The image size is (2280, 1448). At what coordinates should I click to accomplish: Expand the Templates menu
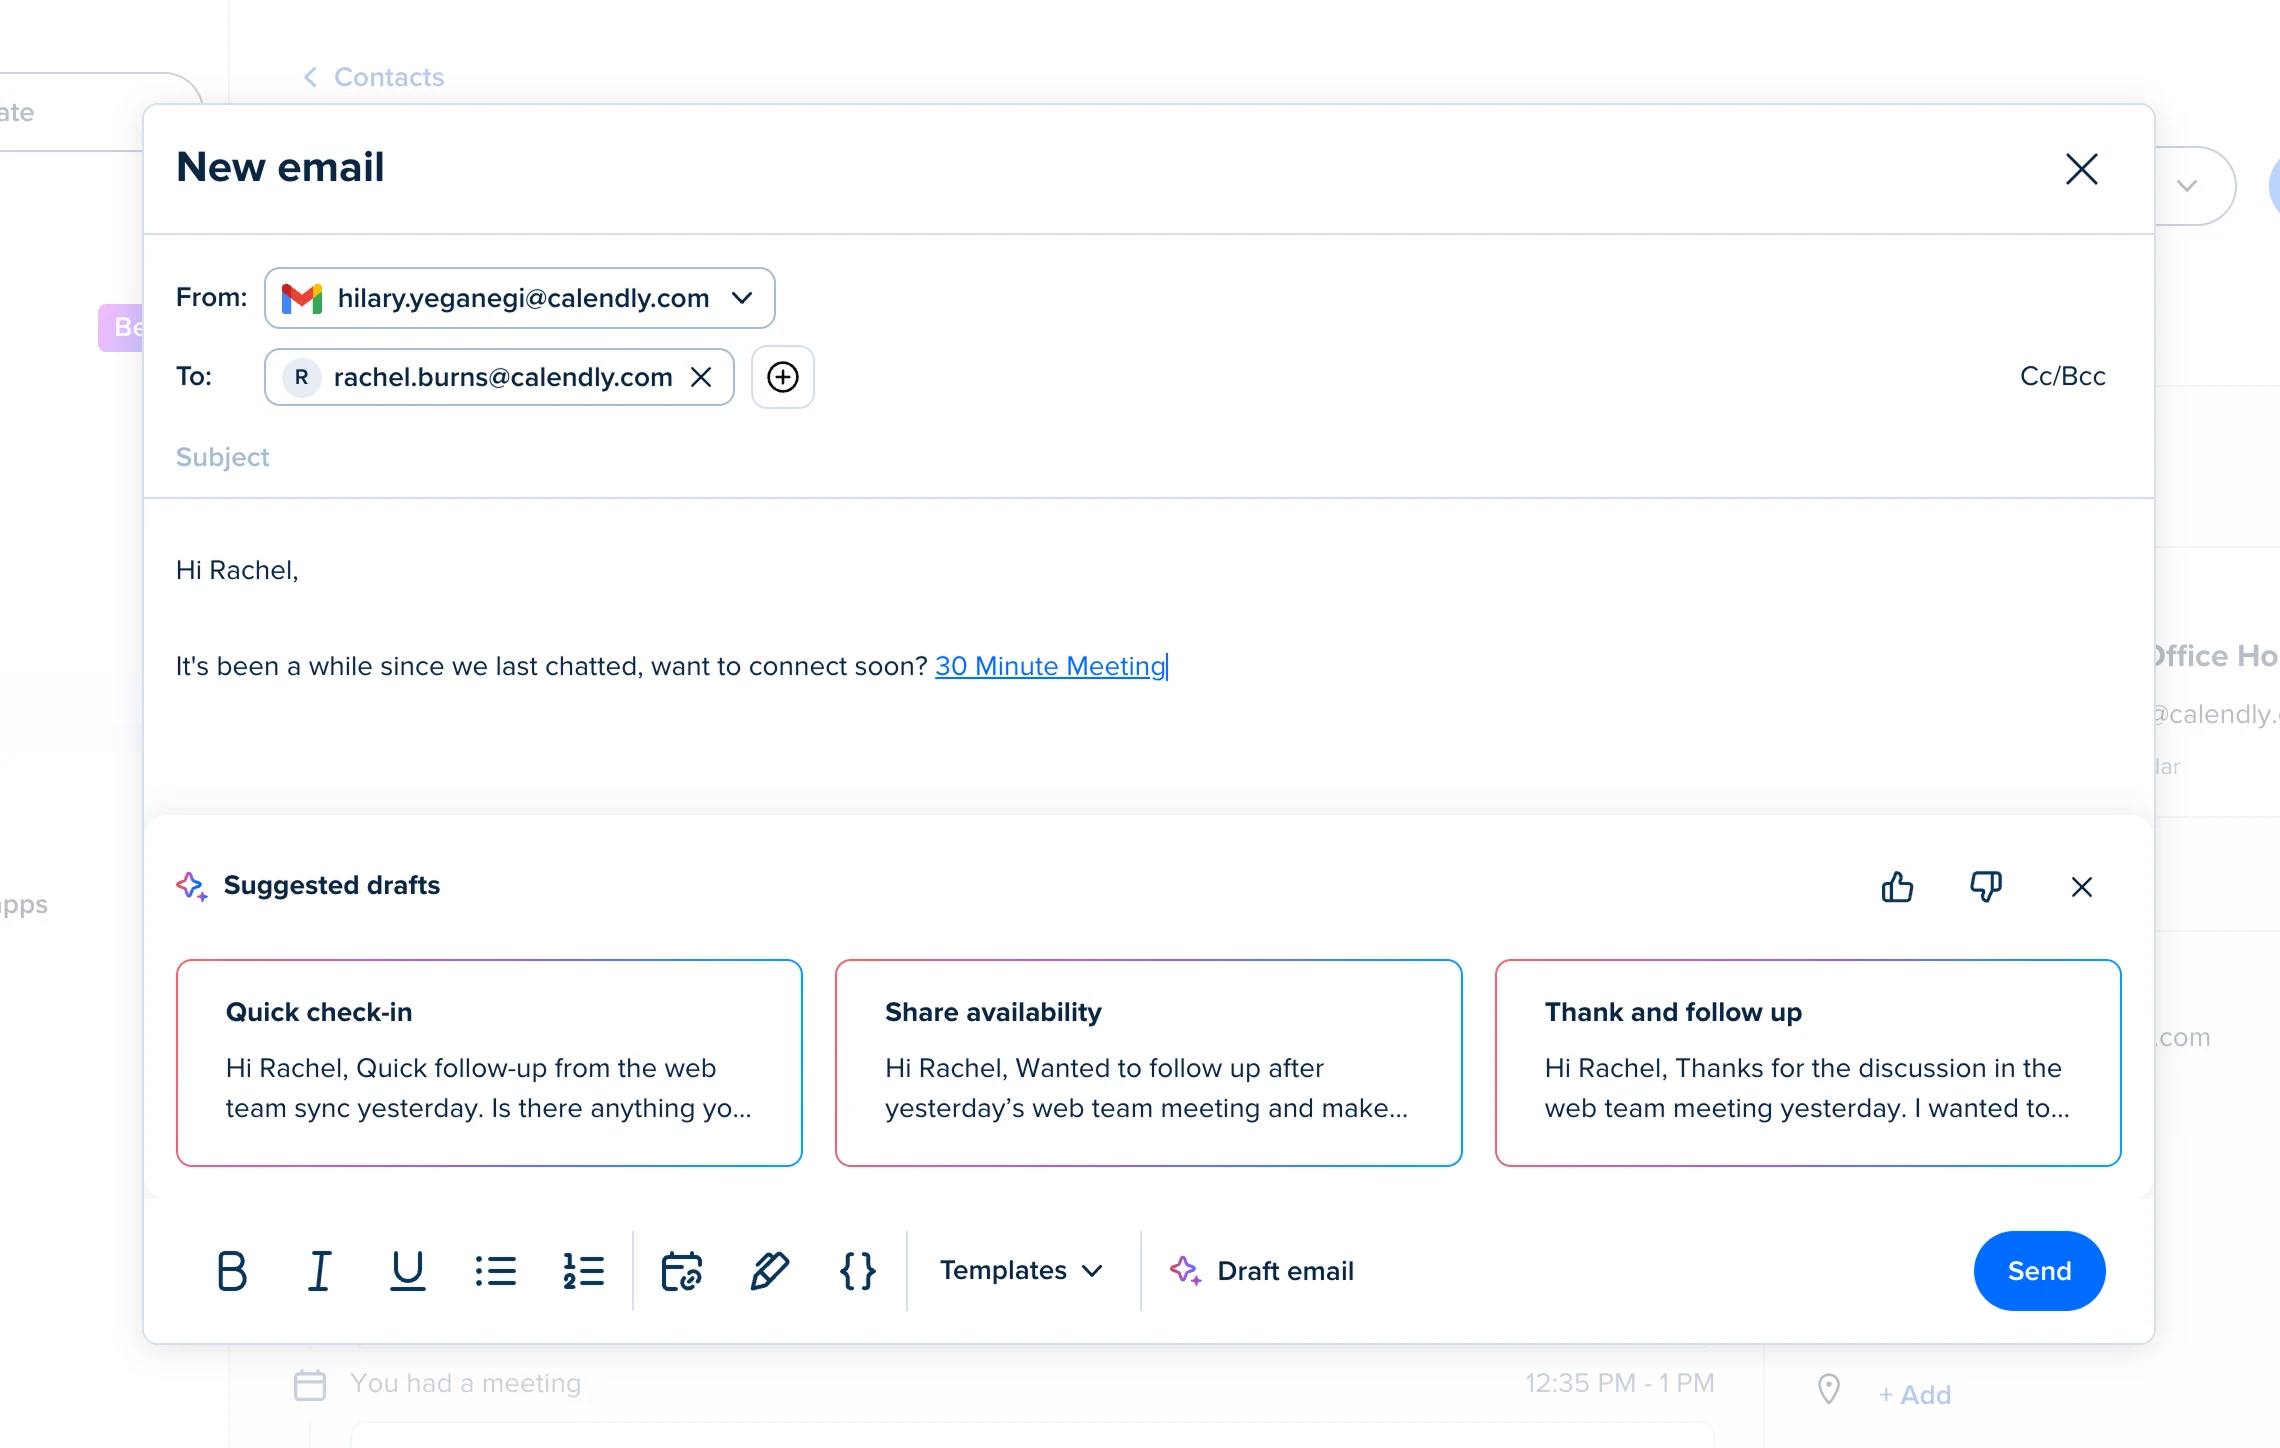(1020, 1270)
